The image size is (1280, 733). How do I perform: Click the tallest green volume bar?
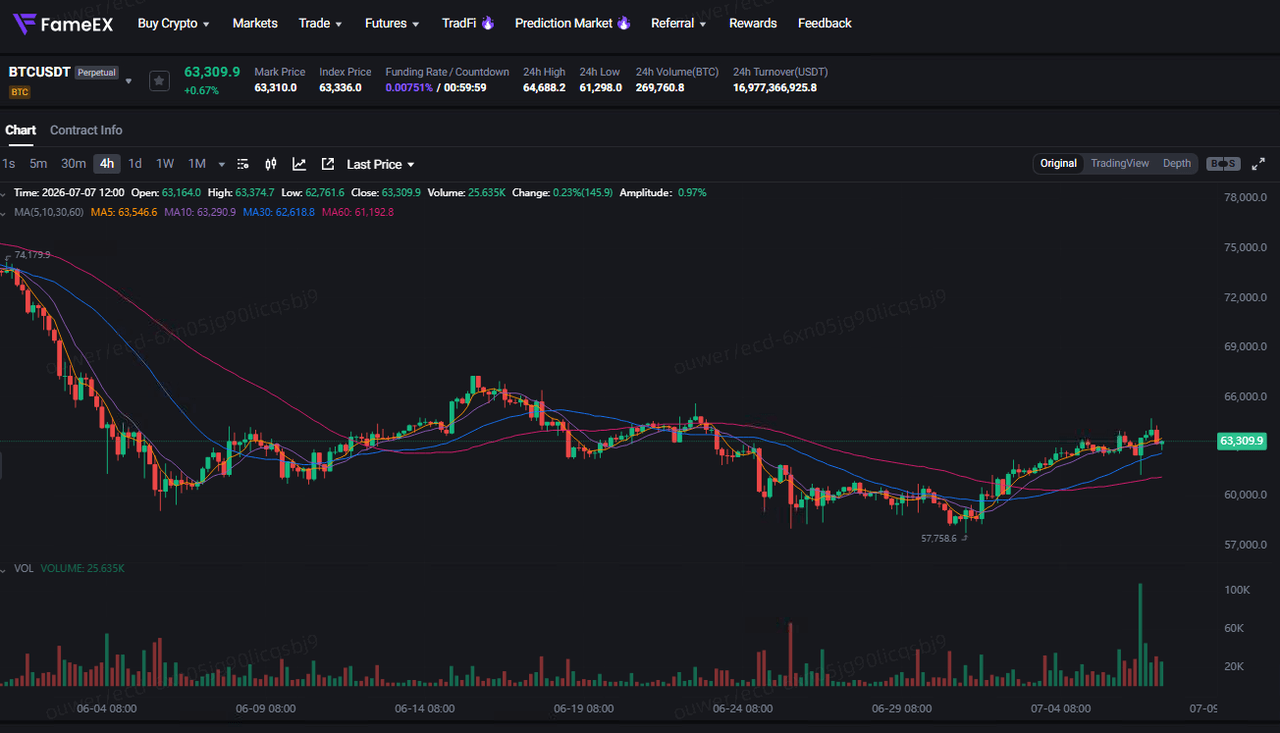pyautogui.click(x=1140, y=635)
